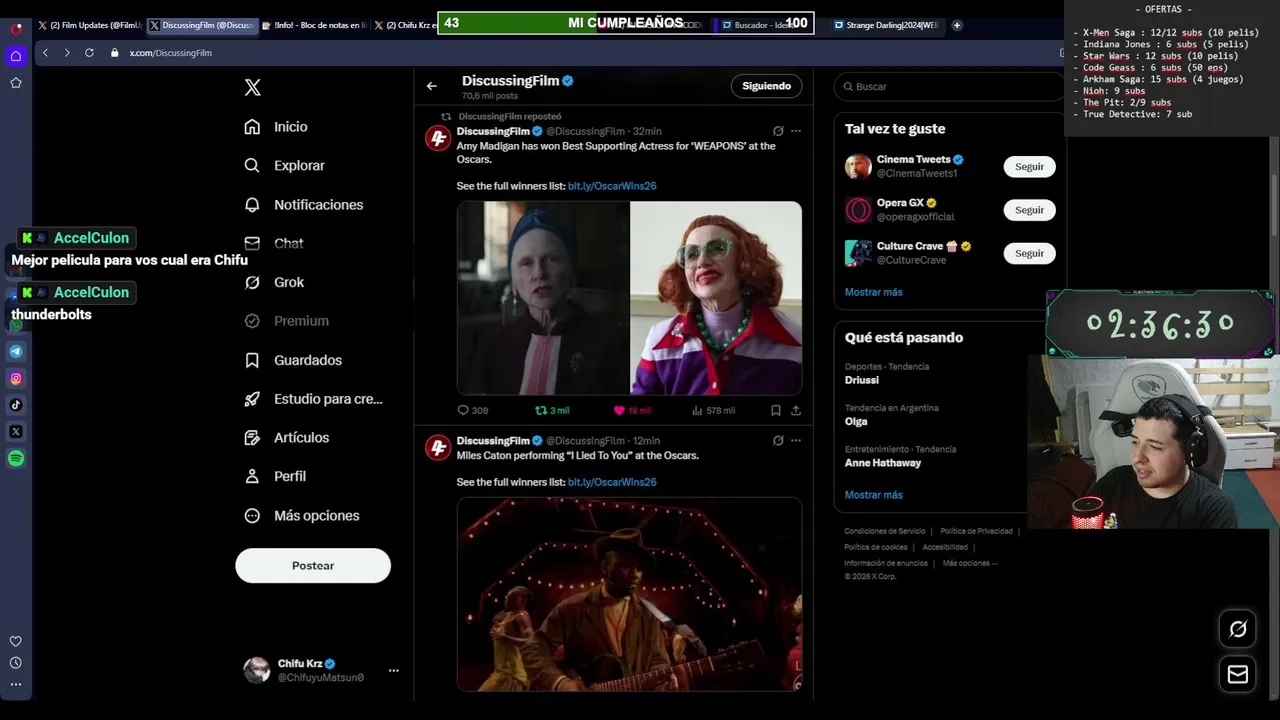Click the sidebar three-dot icon below history
Viewport: 1280px width, 720px height.
pyautogui.click(x=16, y=685)
